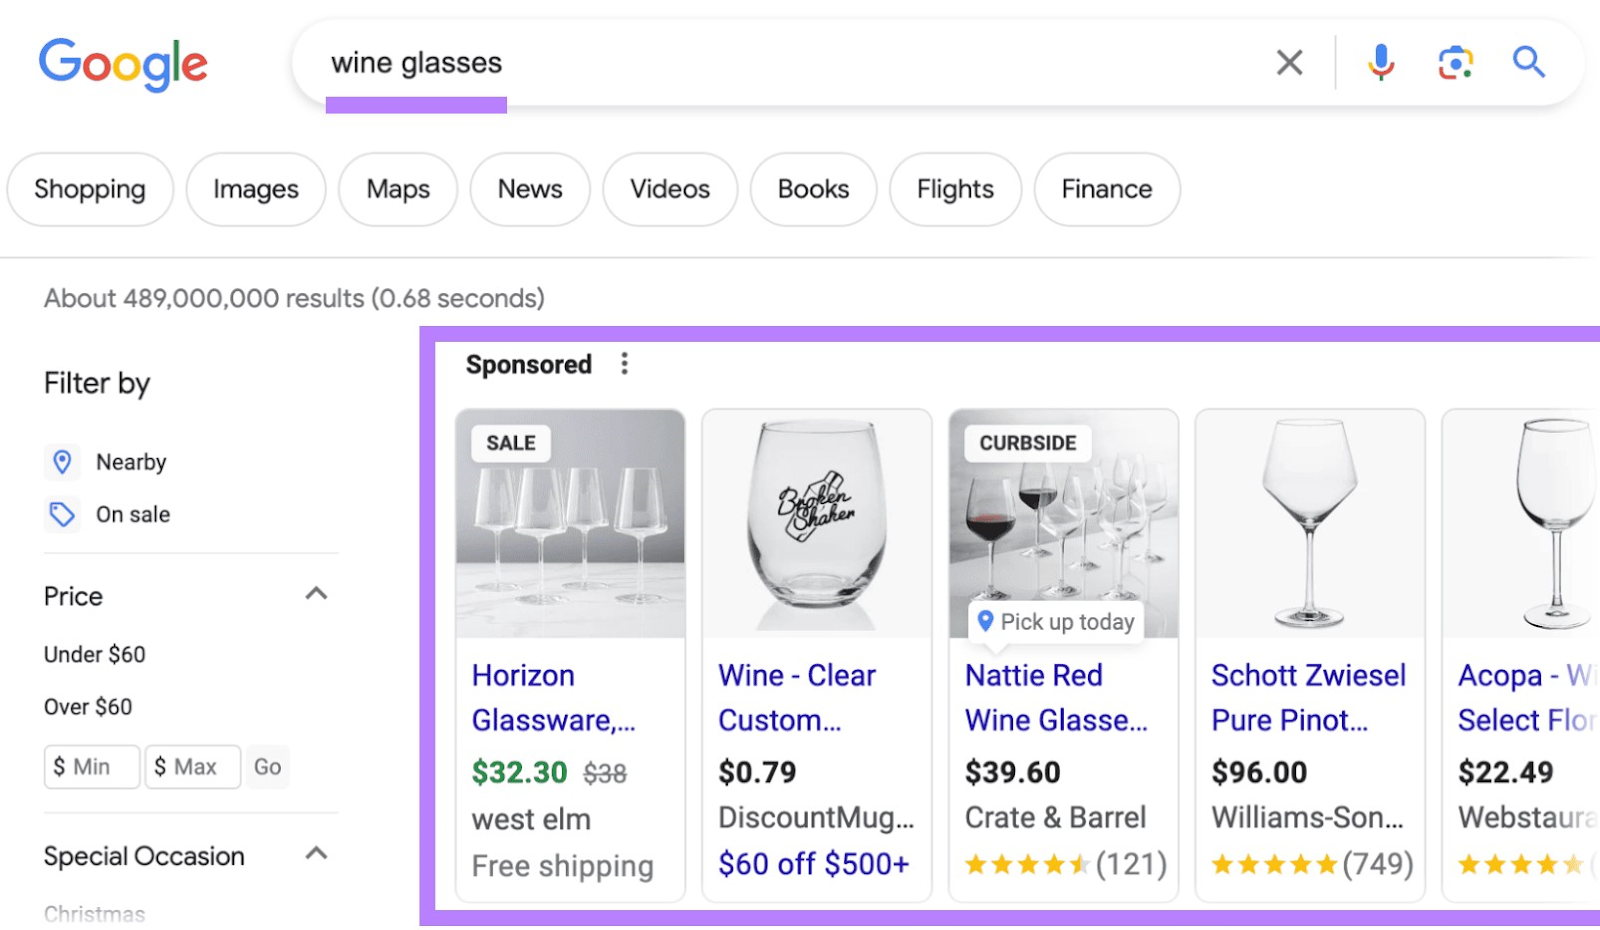Viewport: 1600px width, 930px height.
Task: Collapse the Special Occasion section
Action: coord(316,853)
